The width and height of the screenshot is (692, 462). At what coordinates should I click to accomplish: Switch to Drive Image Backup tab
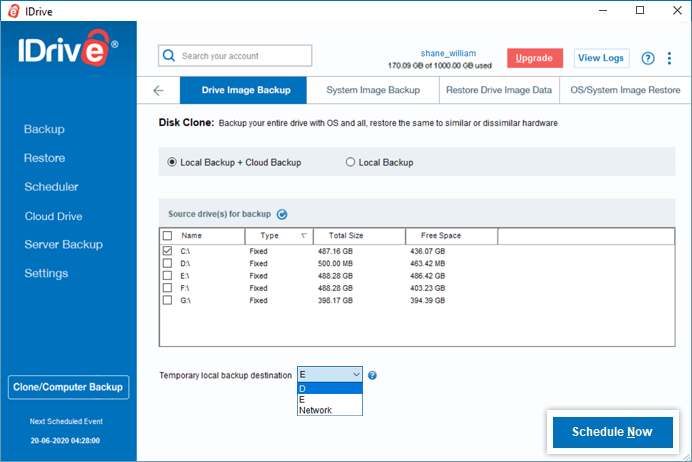(x=243, y=90)
